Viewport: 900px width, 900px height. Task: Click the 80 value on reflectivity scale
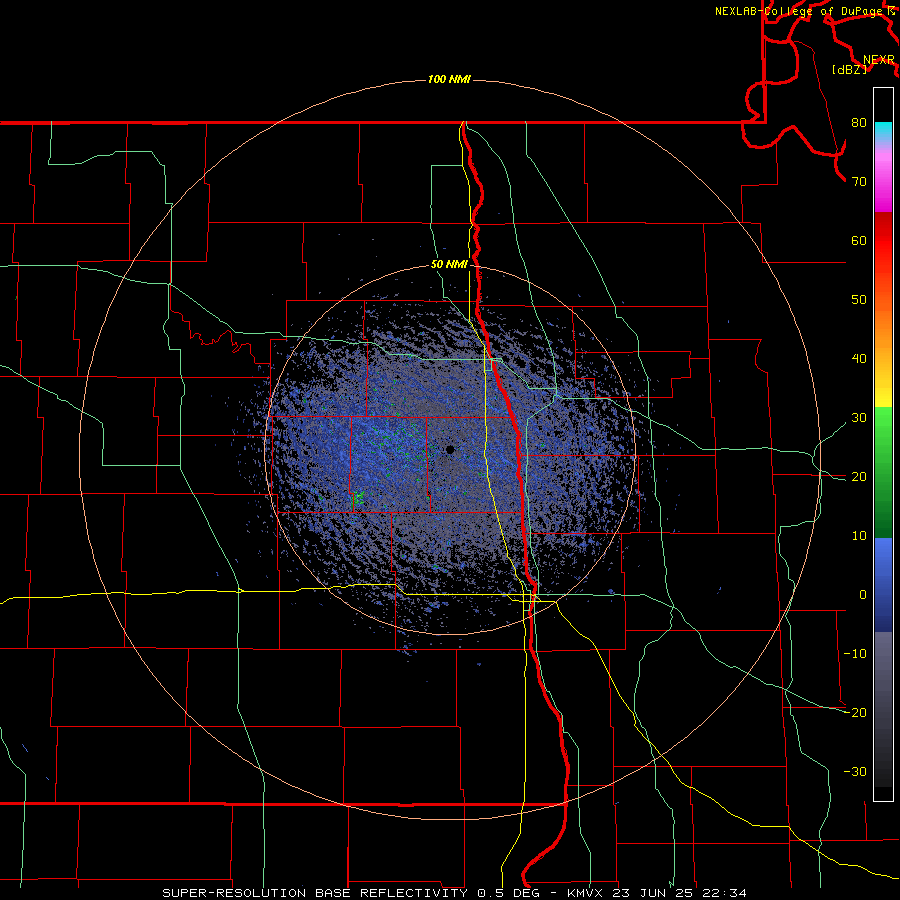[x=859, y=123]
